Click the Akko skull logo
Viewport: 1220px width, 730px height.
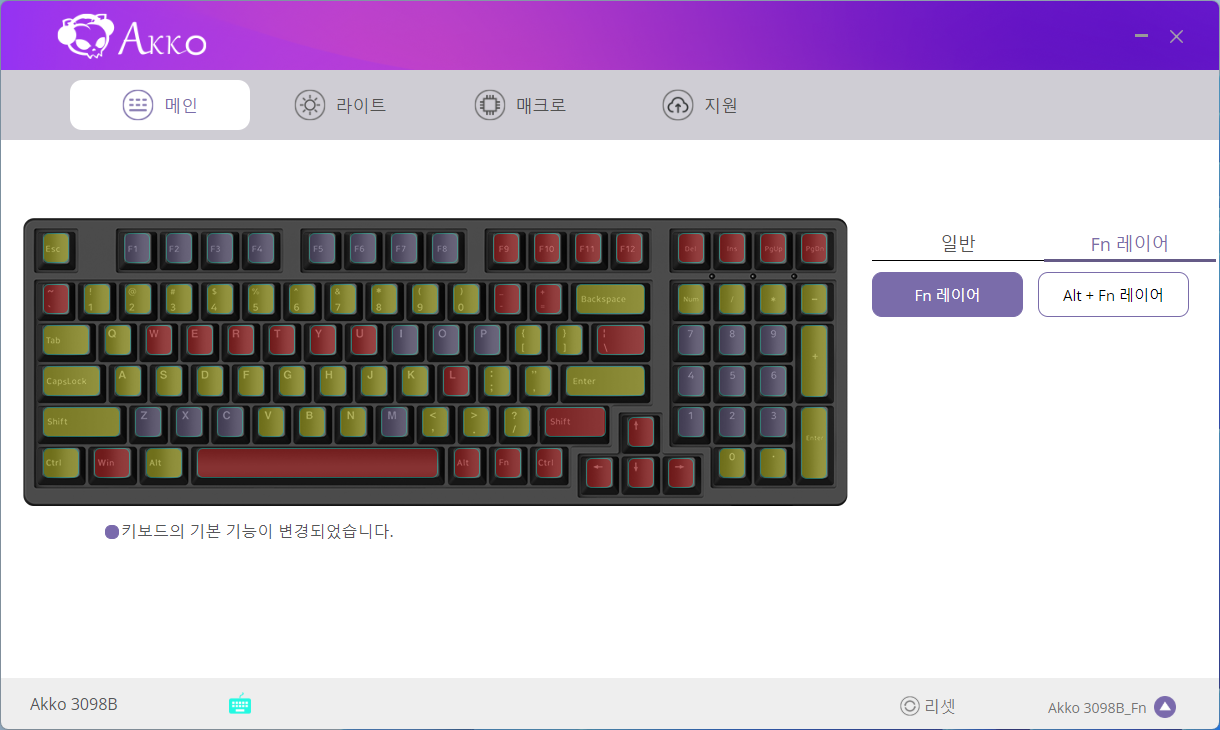(x=83, y=37)
